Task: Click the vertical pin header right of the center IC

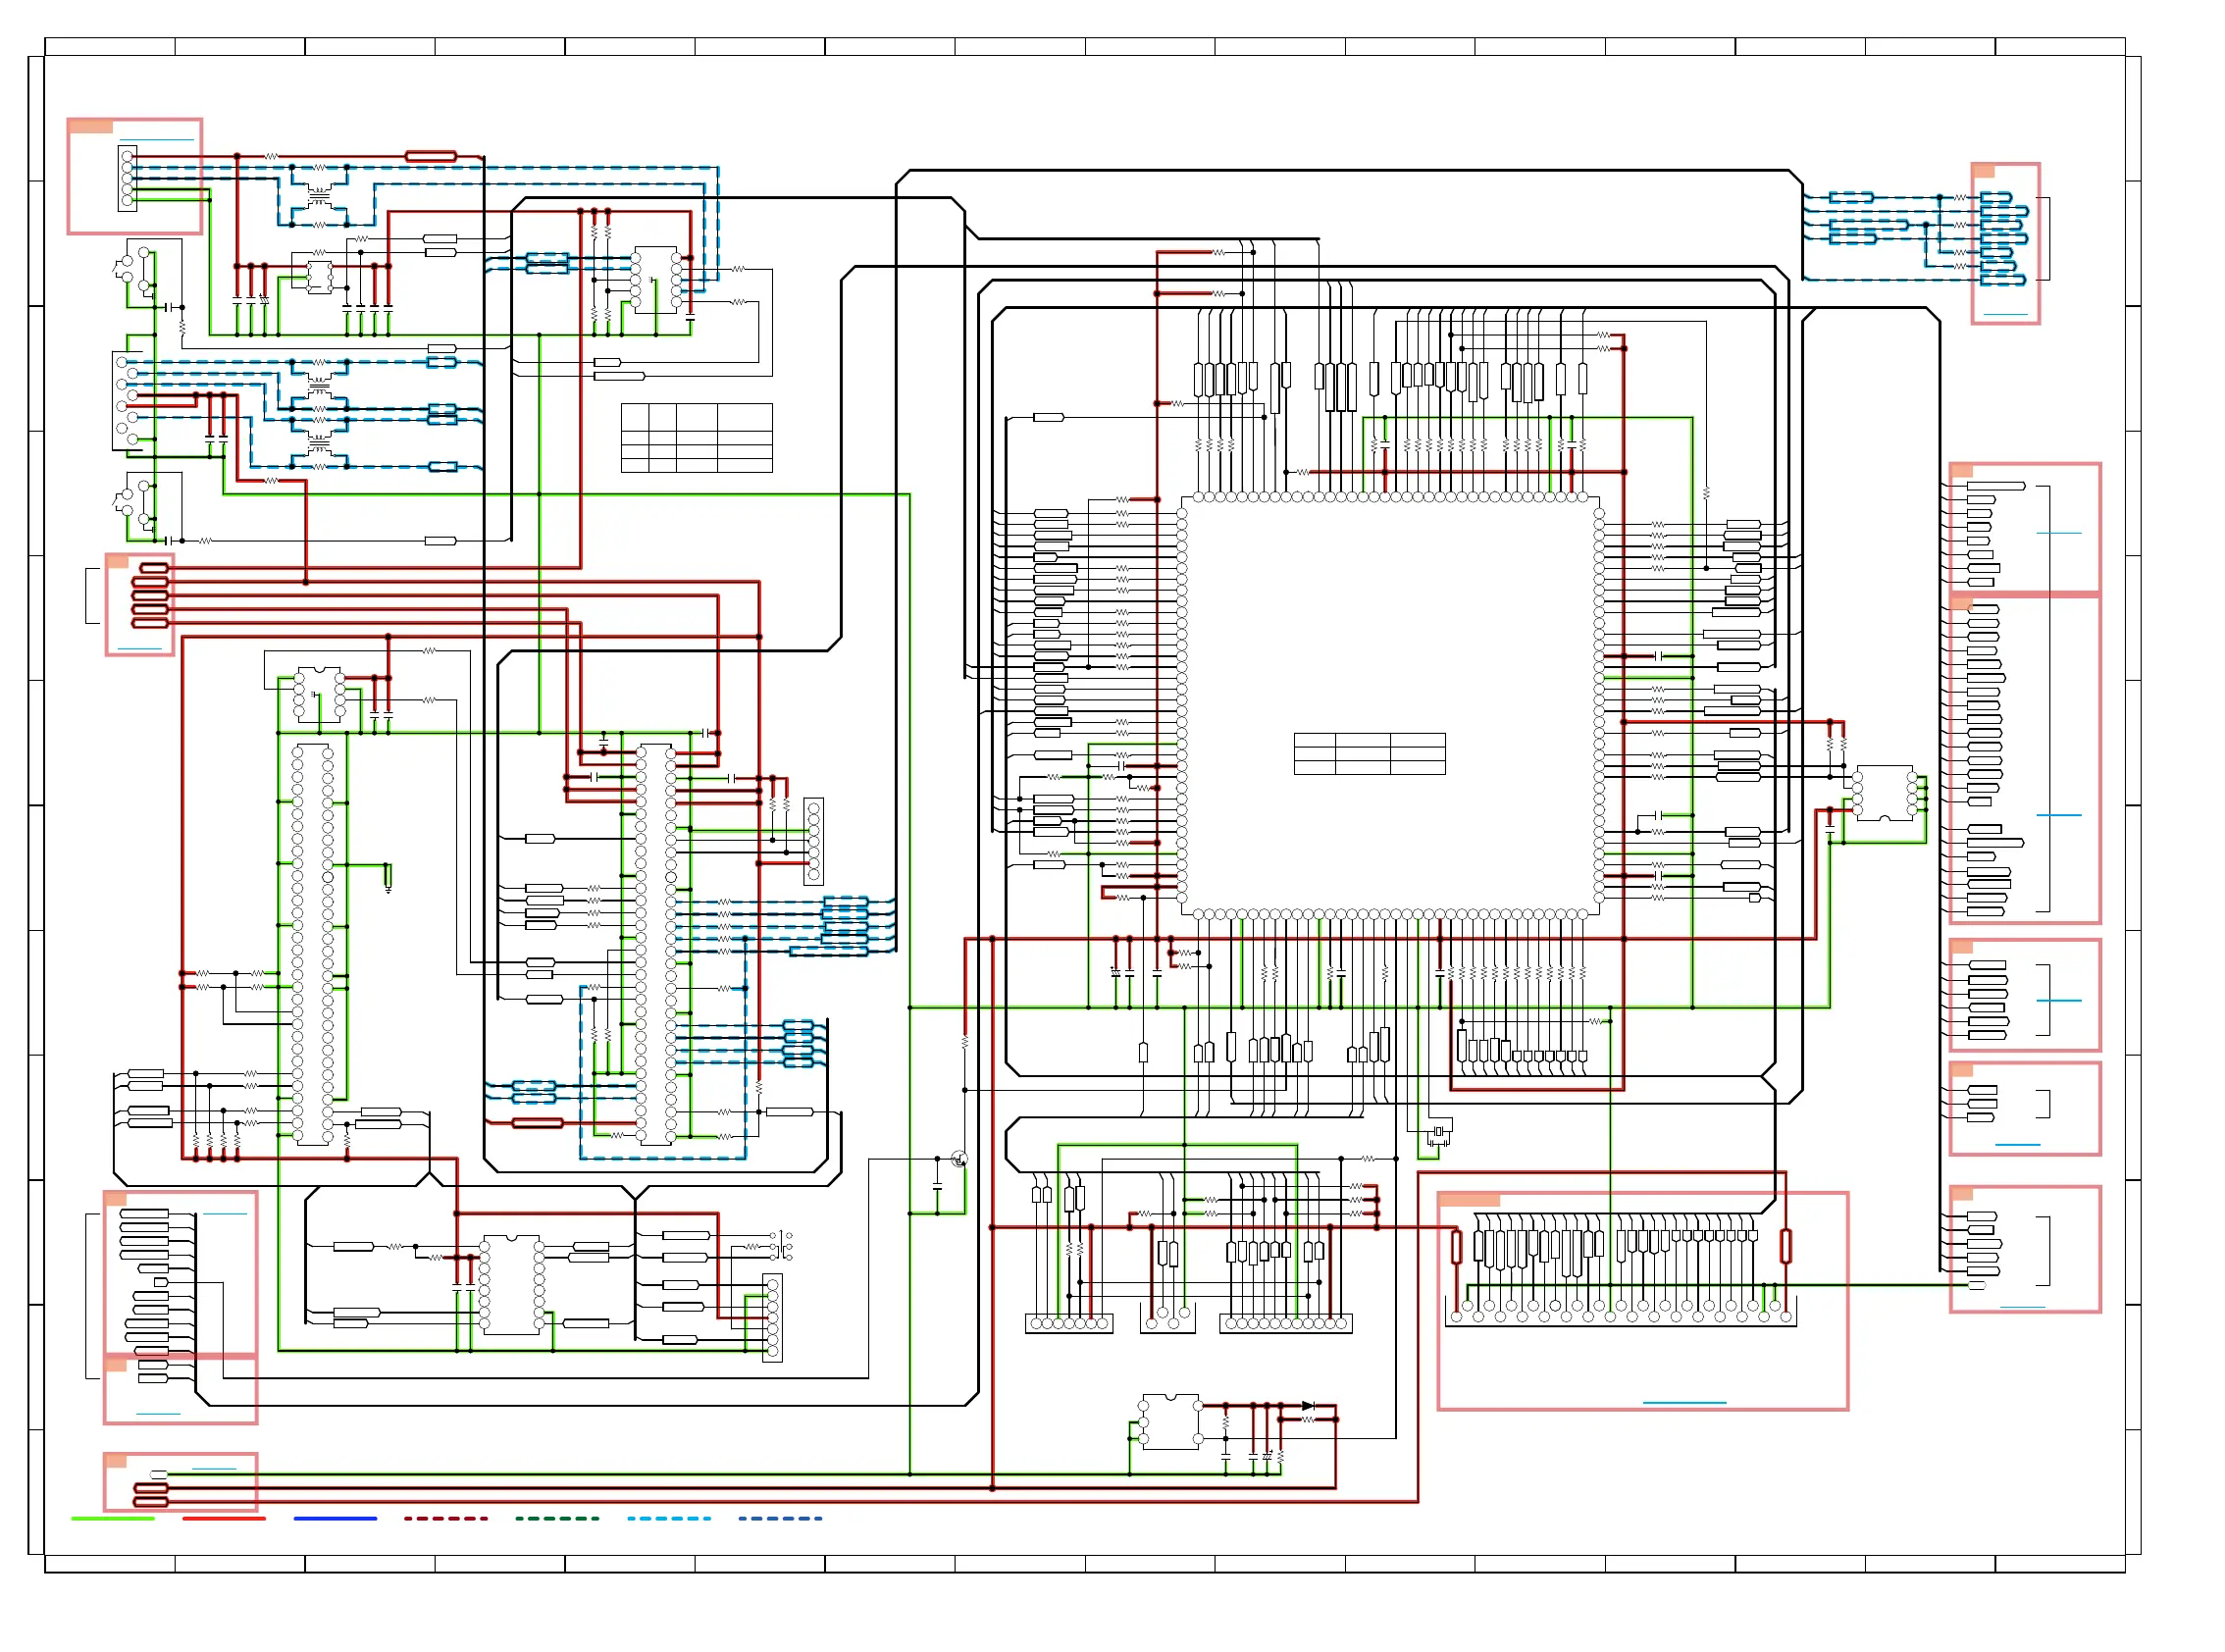Action: click(x=813, y=841)
